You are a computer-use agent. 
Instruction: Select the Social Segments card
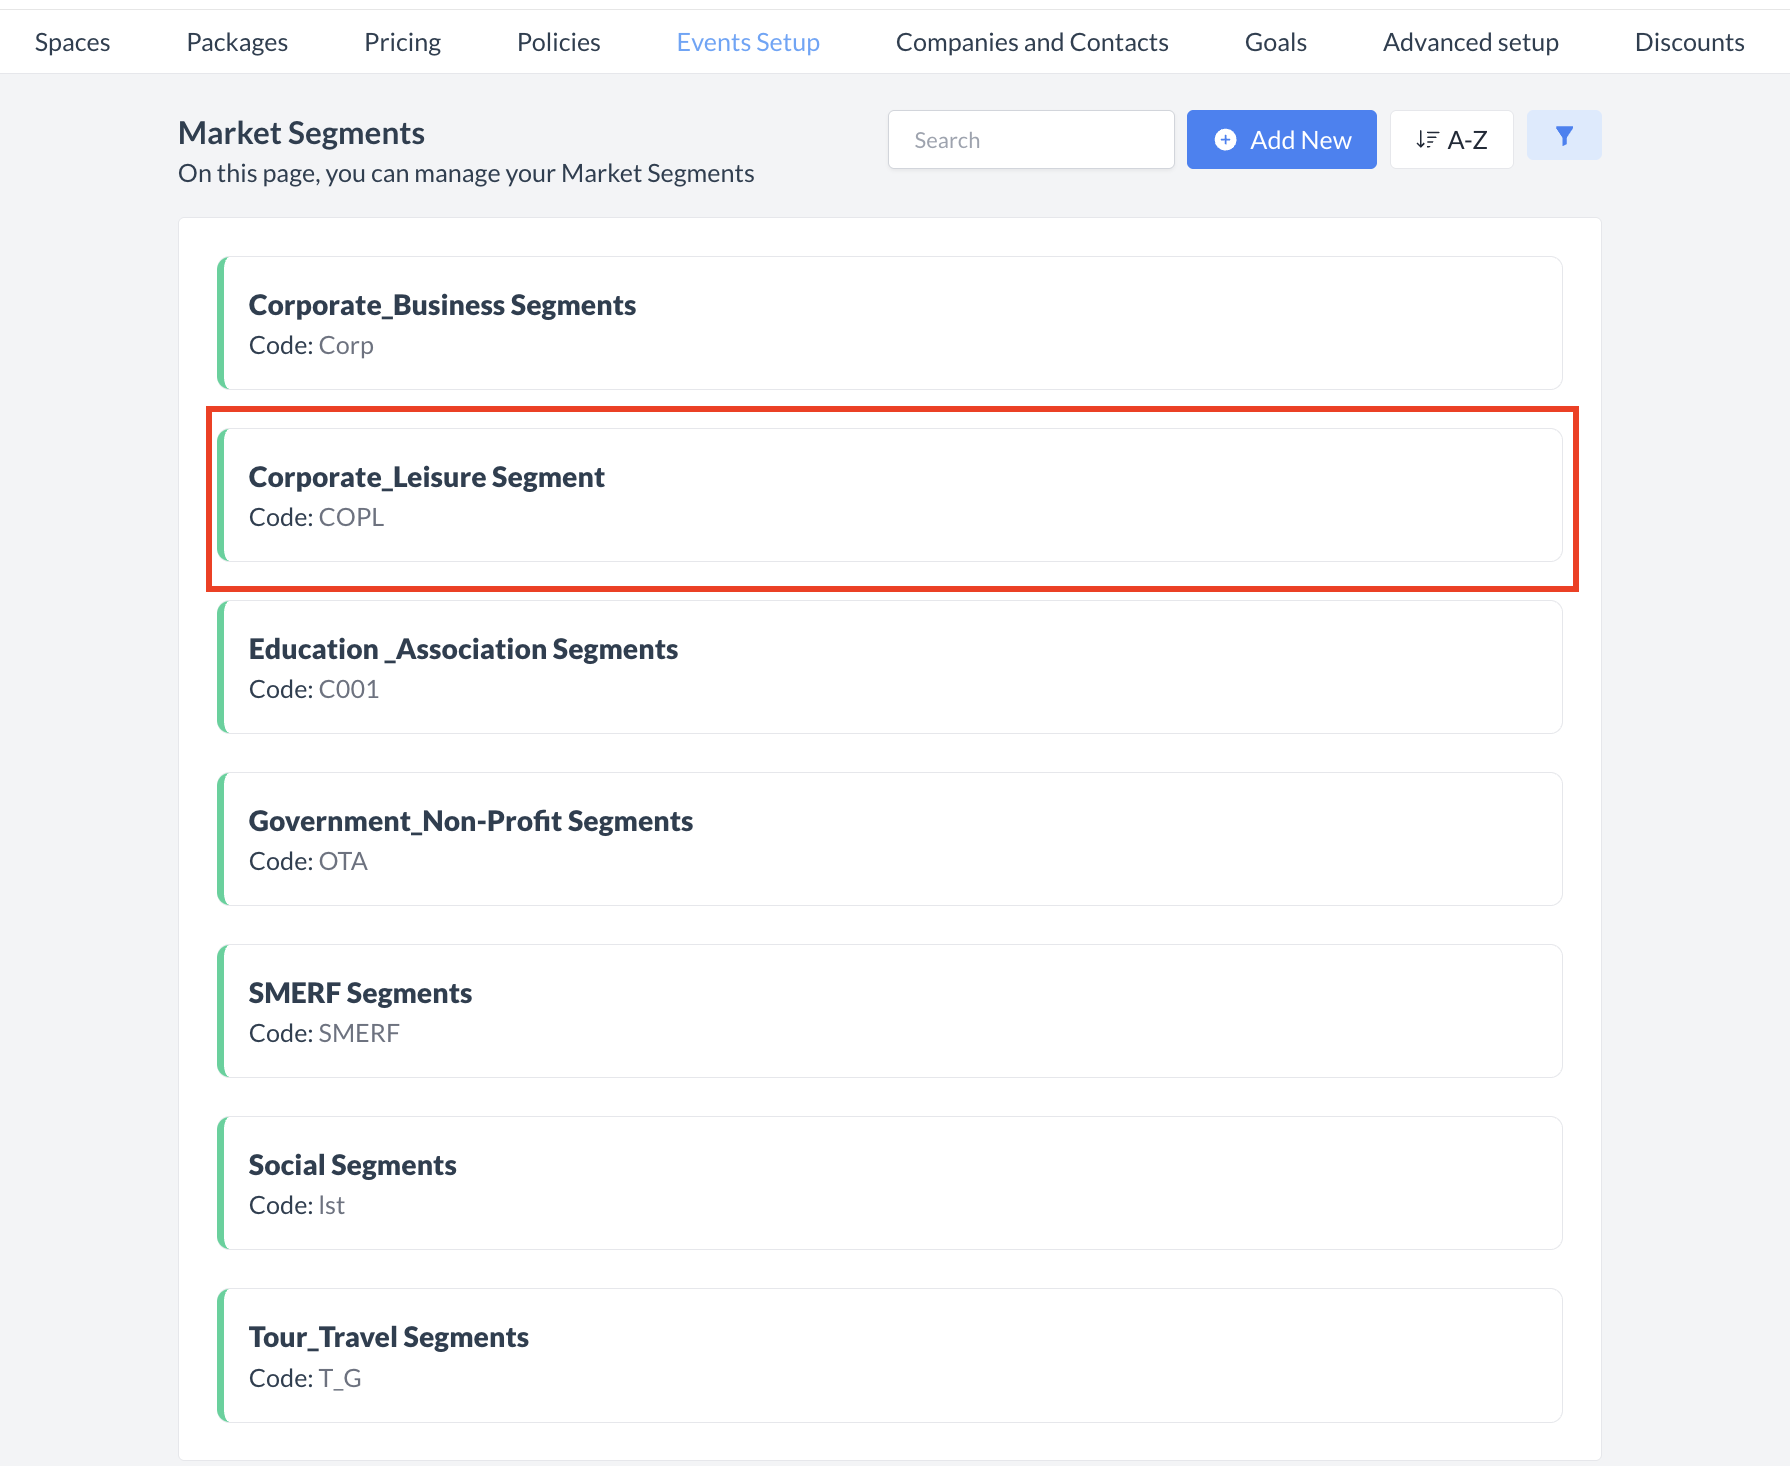tap(890, 1183)
